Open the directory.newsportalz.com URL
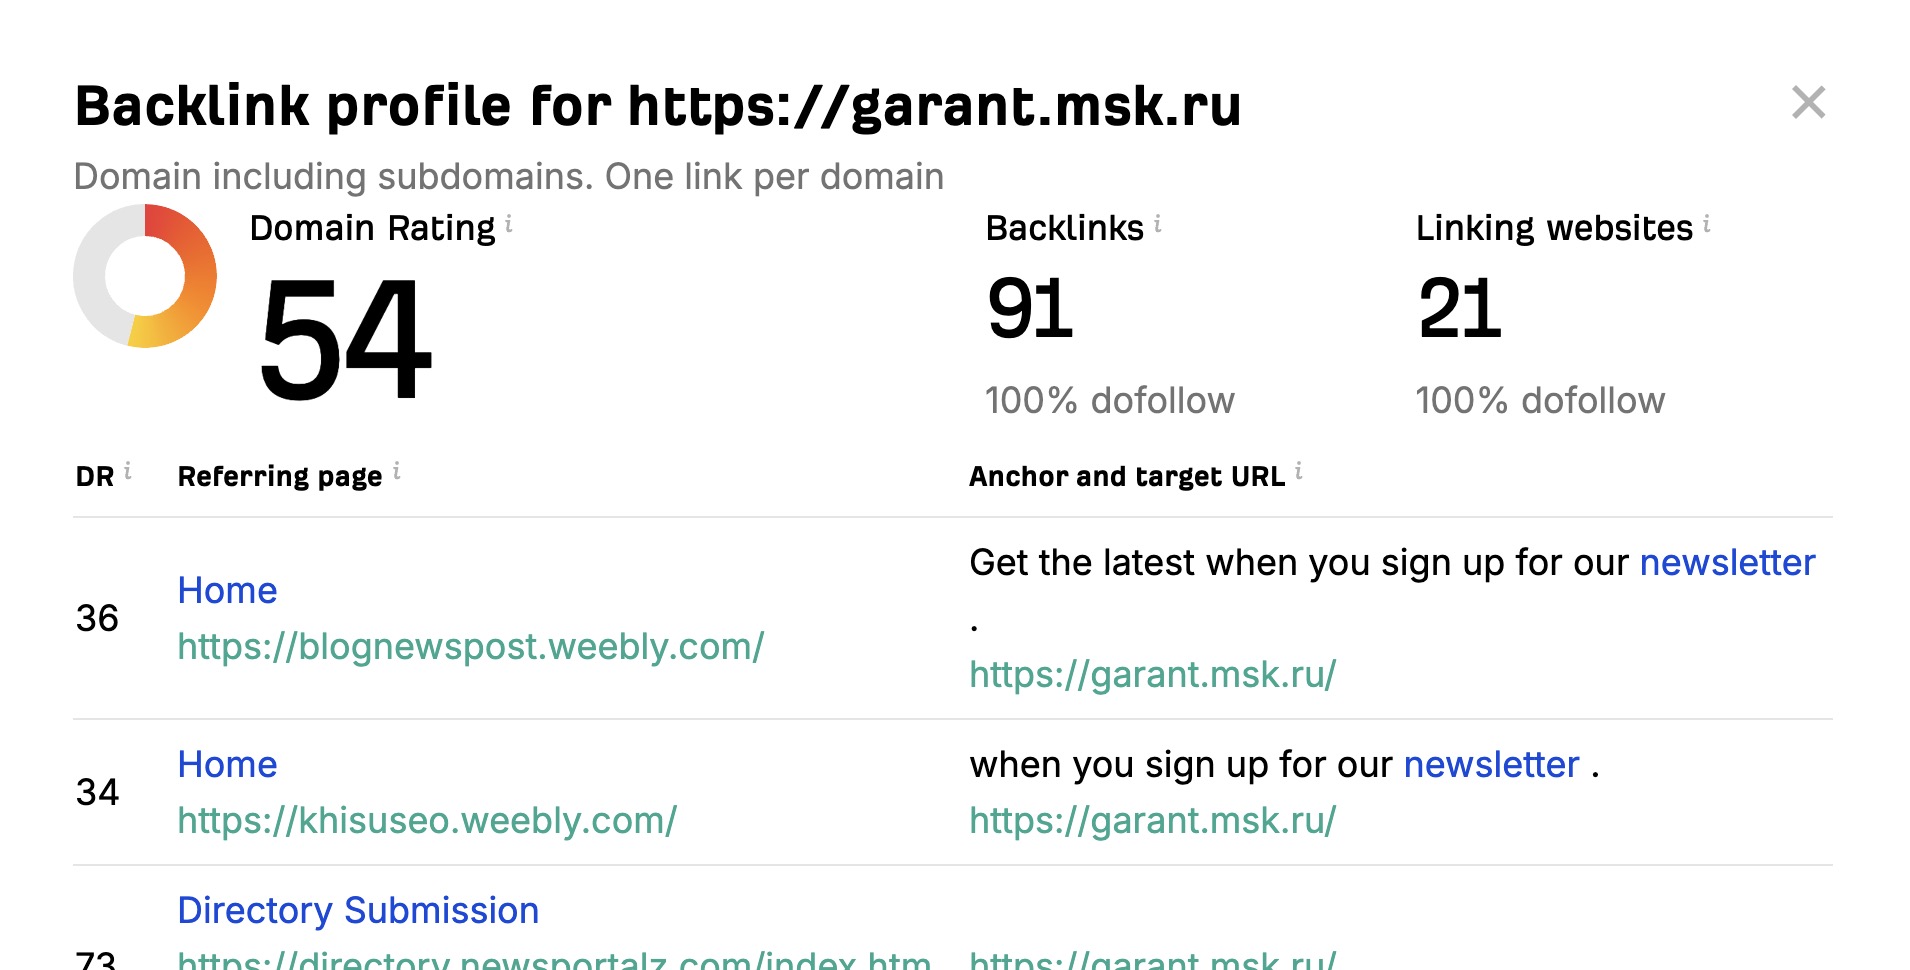This screenshot has height=970, width=1910. point(553,959)
